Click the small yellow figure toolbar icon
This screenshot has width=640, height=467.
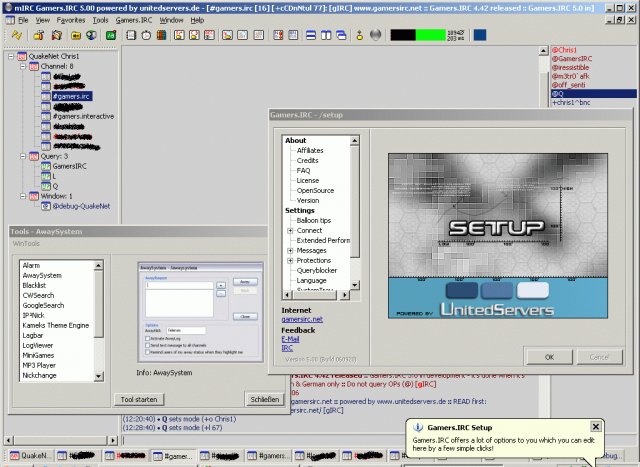tap(360, 36)
